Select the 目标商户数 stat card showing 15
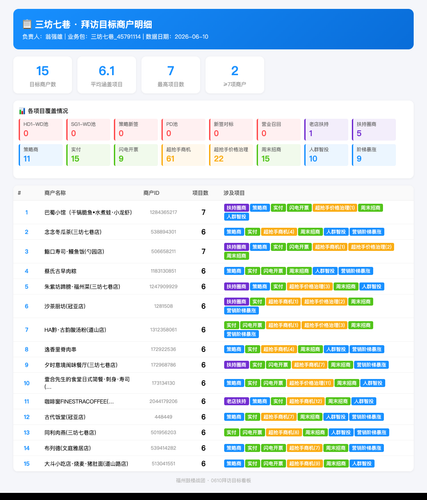Screen dimensions: 427x500 point(43,75)
